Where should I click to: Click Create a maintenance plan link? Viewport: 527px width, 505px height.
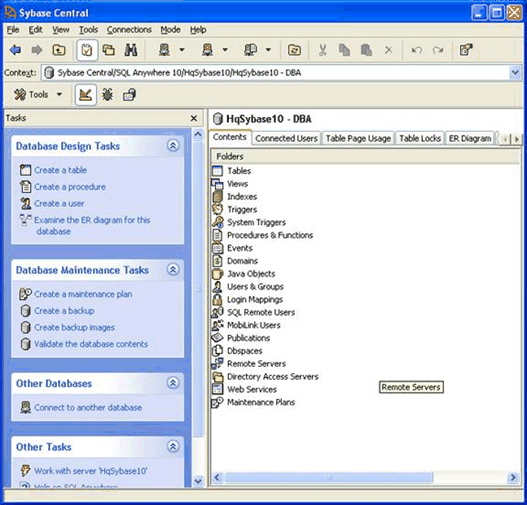point(83,294)
